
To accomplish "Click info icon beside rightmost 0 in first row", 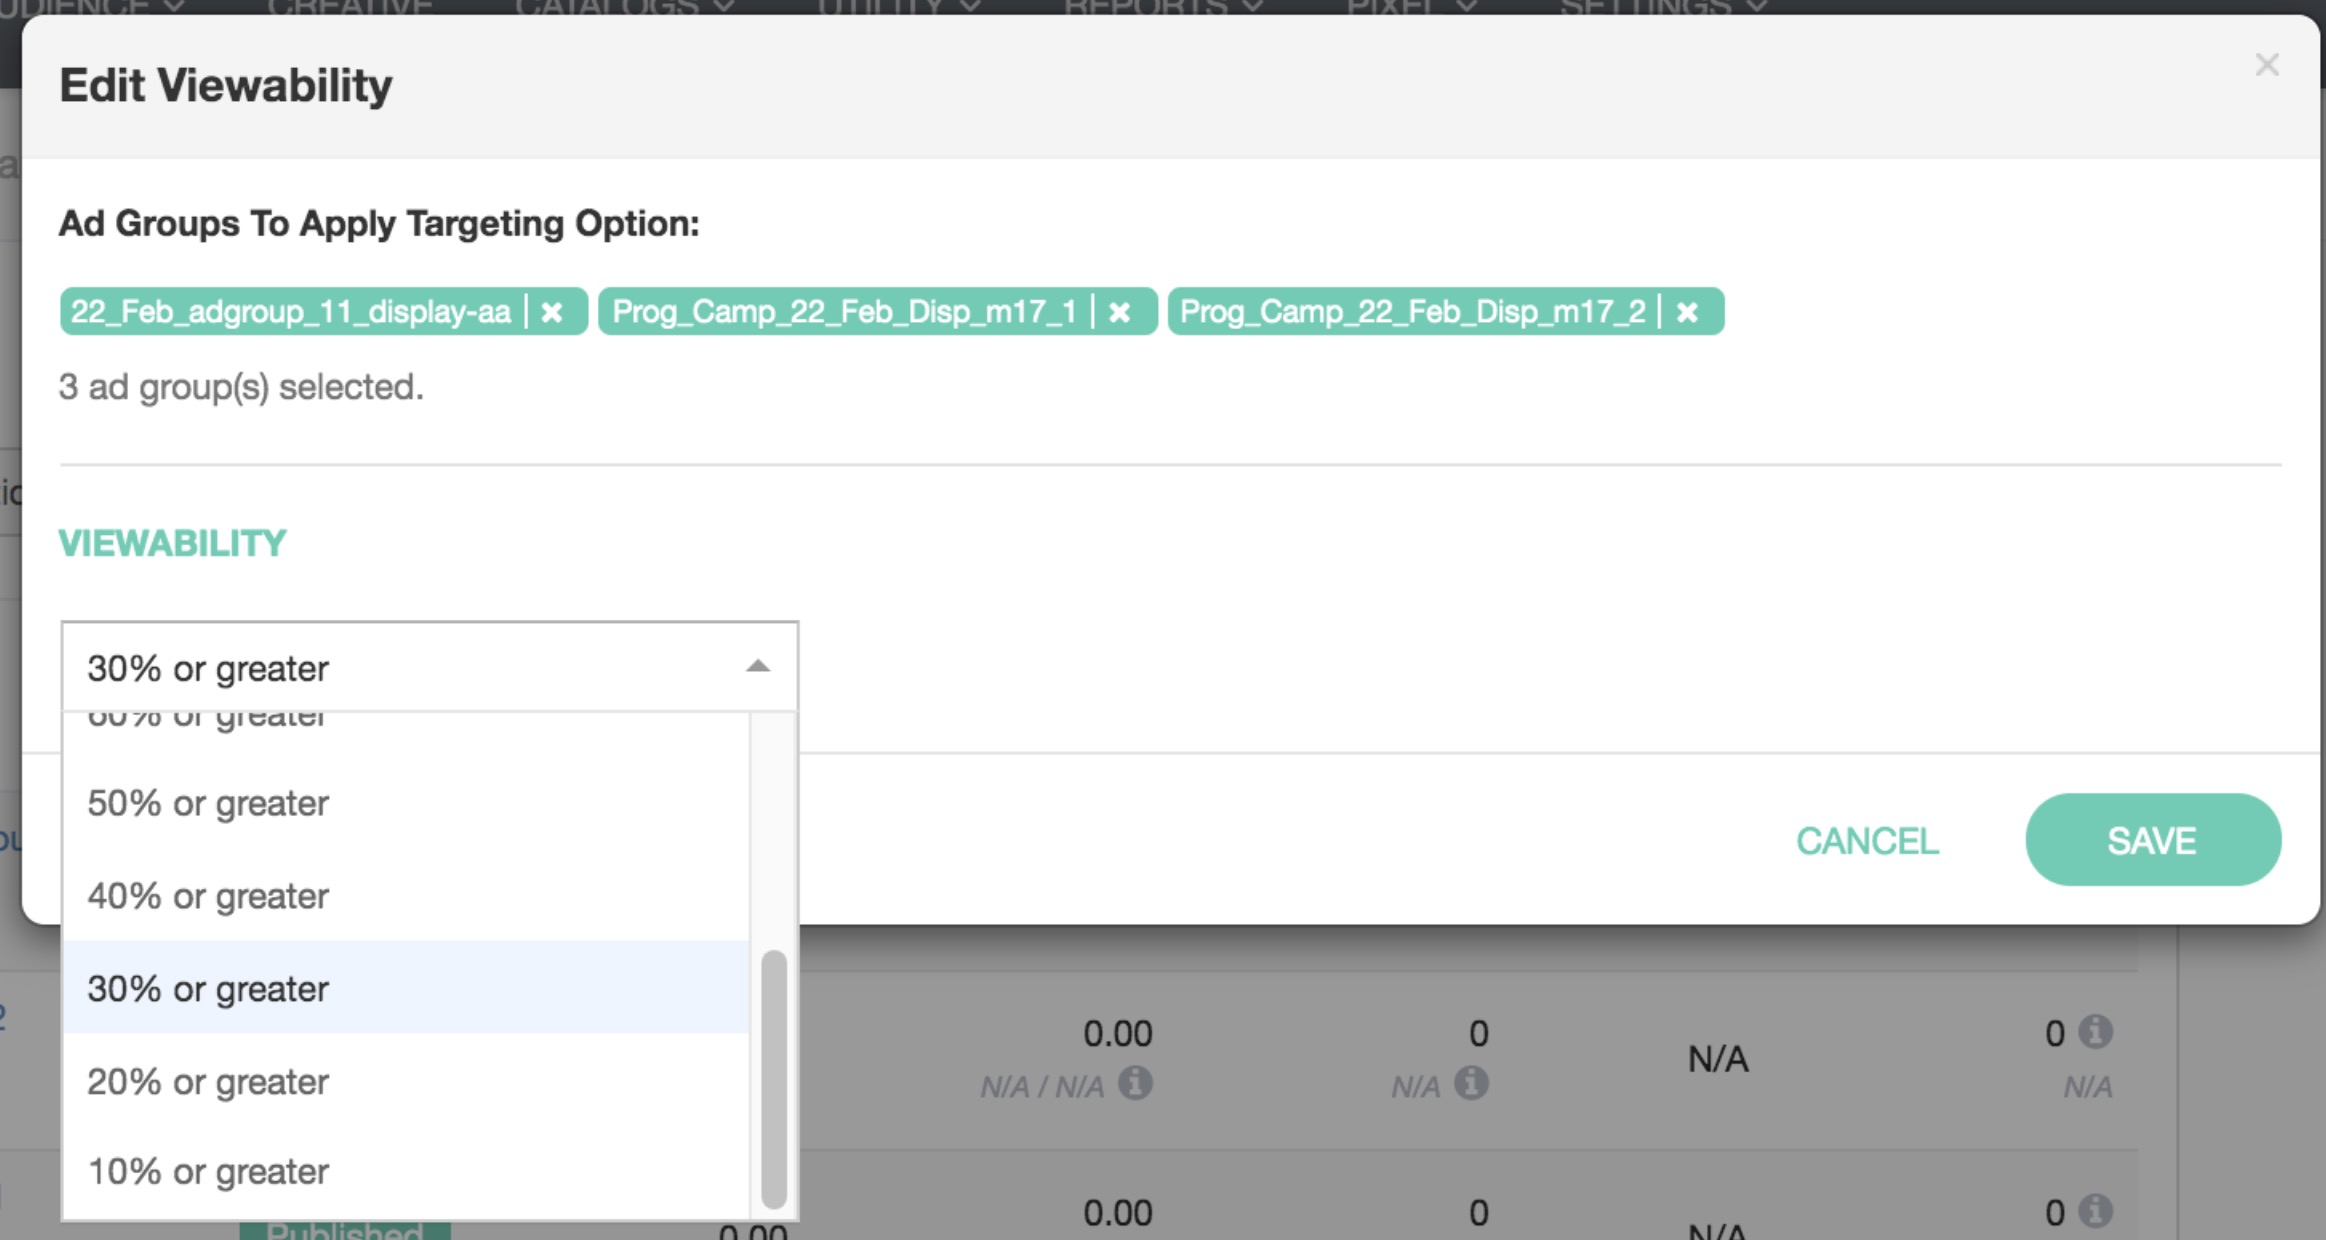I will click(x=2095, y=1031).
